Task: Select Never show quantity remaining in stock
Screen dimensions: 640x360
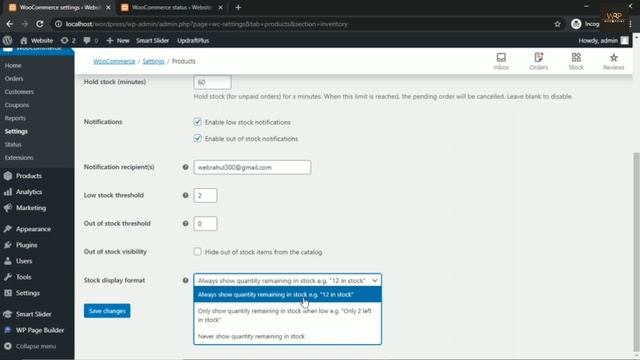Action: pyautogui.click(x=288, y=336)
